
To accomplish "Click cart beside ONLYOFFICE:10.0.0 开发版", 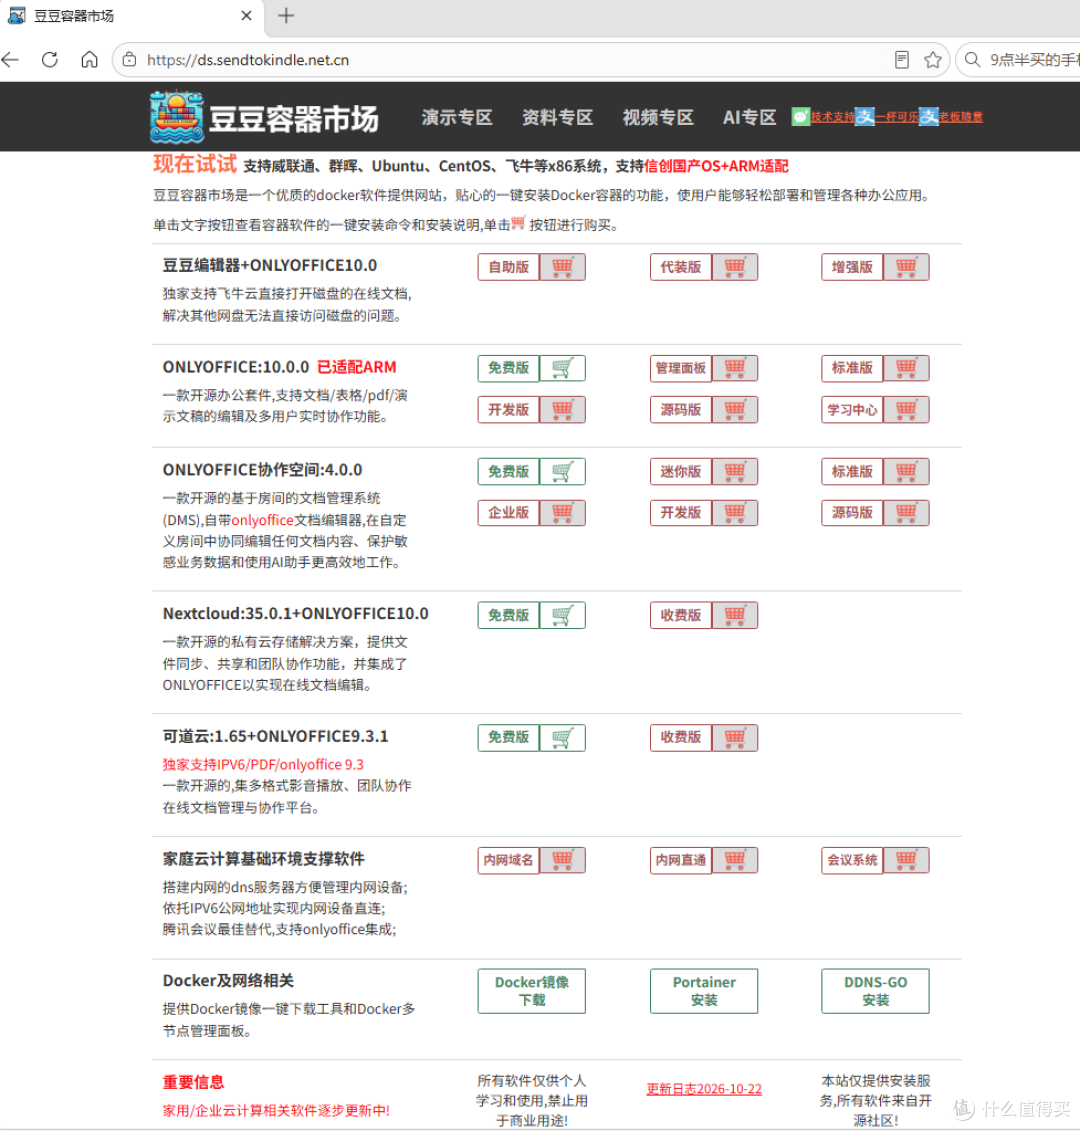I will [x=562, y=410].
